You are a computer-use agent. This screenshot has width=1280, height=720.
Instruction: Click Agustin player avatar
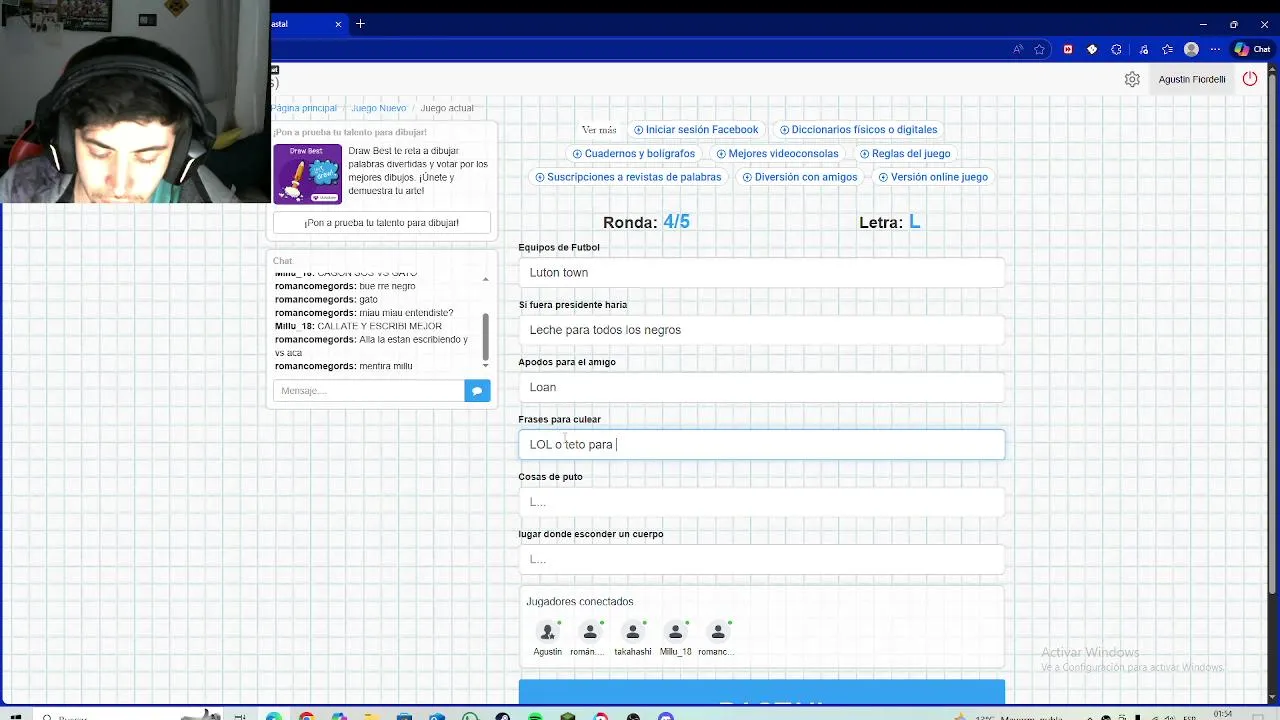[x=547, y=632]
